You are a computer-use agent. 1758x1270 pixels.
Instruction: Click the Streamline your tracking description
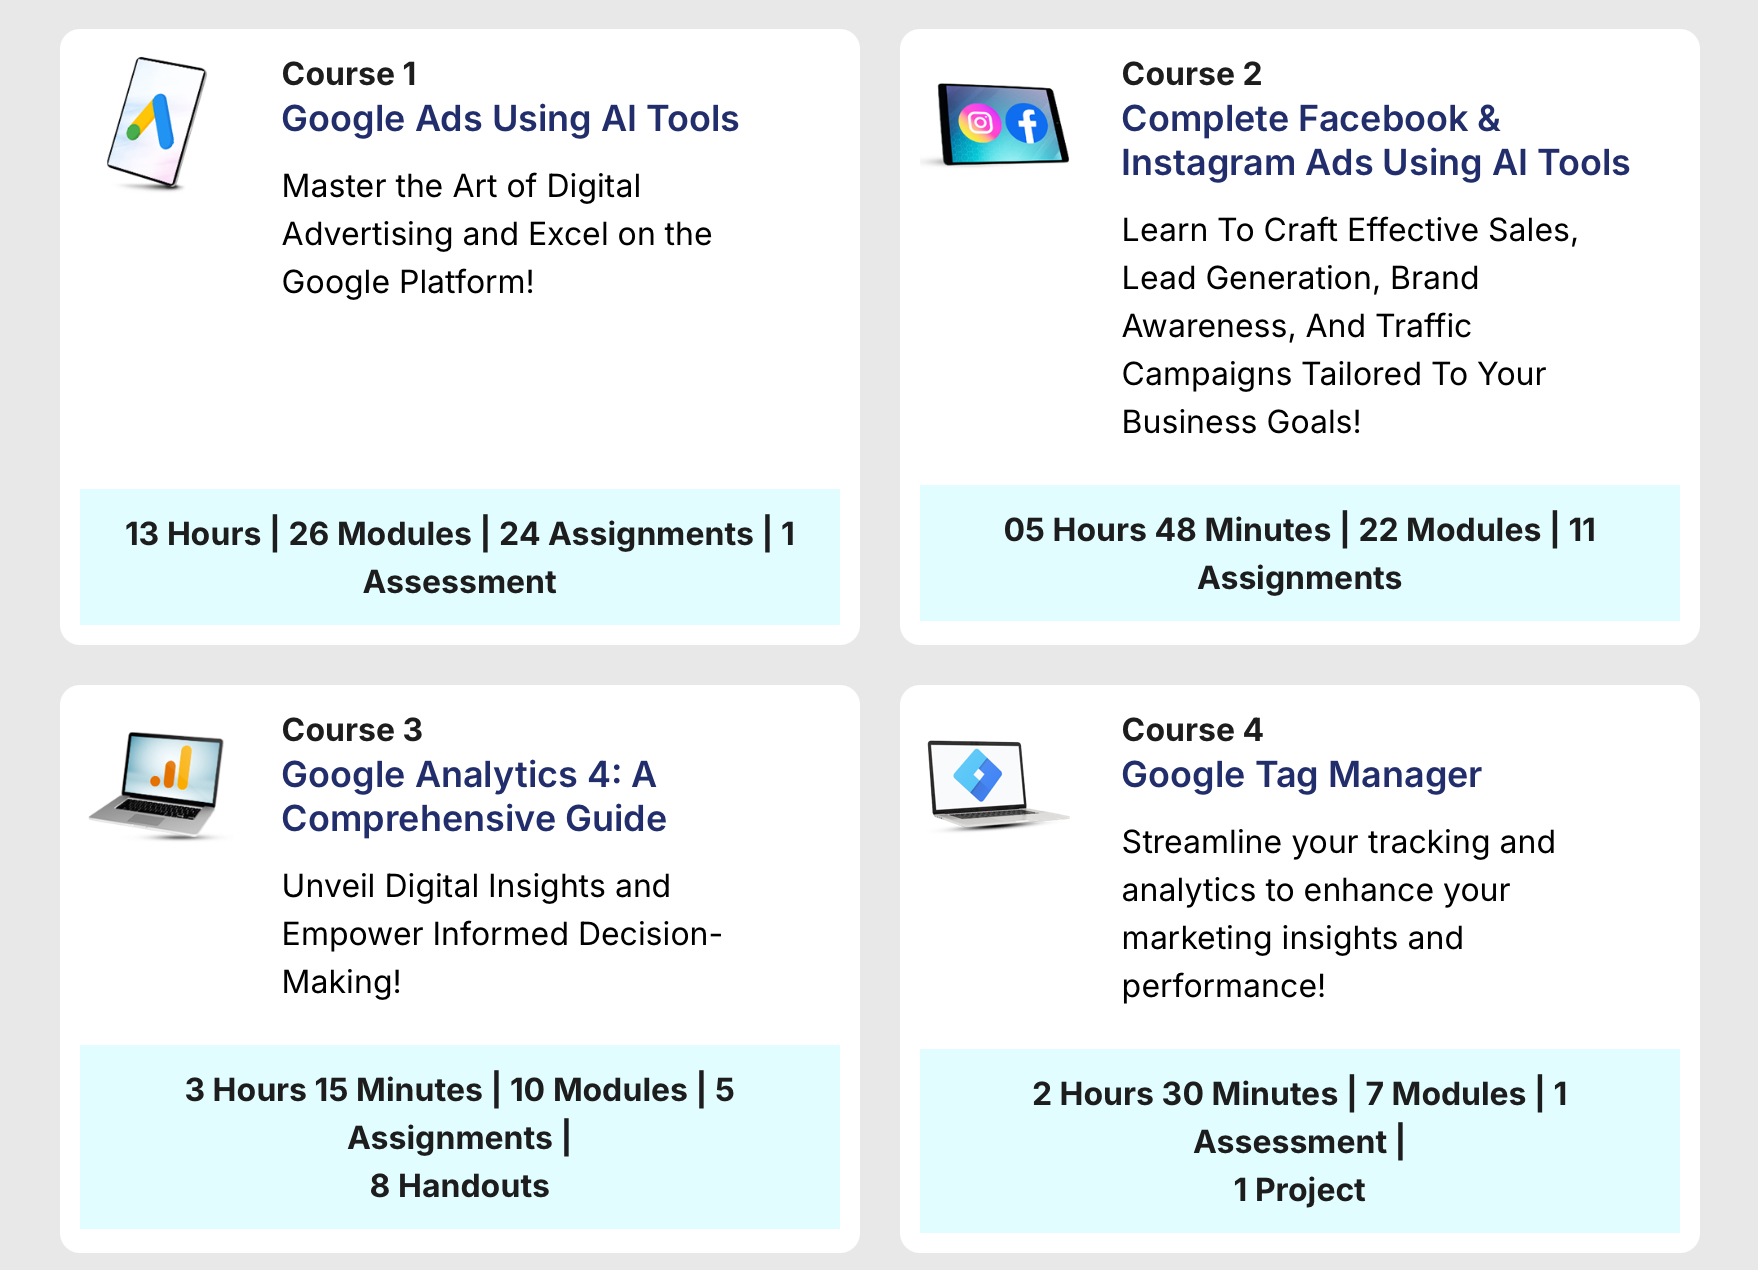pos(1338,914)
